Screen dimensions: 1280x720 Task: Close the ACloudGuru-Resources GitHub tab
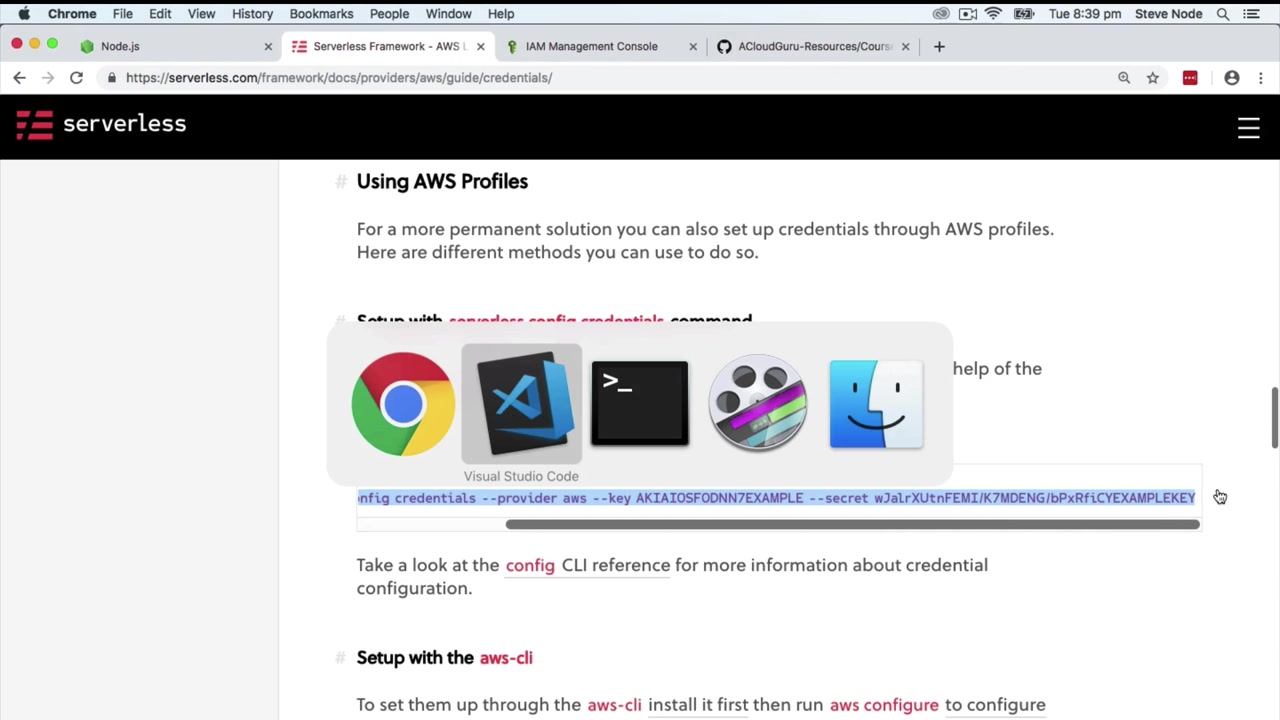905,46
